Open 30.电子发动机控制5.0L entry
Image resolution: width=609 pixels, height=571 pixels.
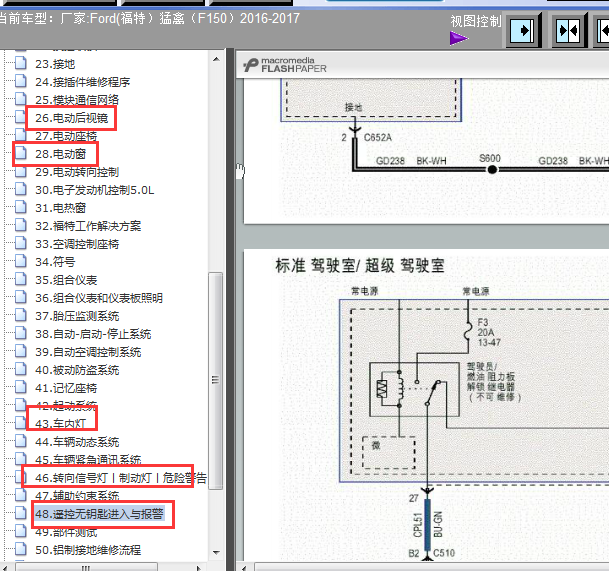click(94, 190)
